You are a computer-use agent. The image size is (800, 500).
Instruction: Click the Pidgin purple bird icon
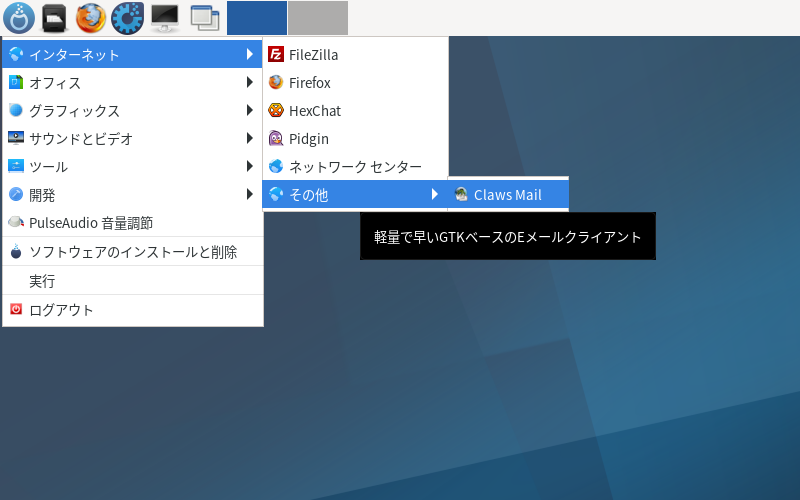pyautogui.click(x=276, y=138)
